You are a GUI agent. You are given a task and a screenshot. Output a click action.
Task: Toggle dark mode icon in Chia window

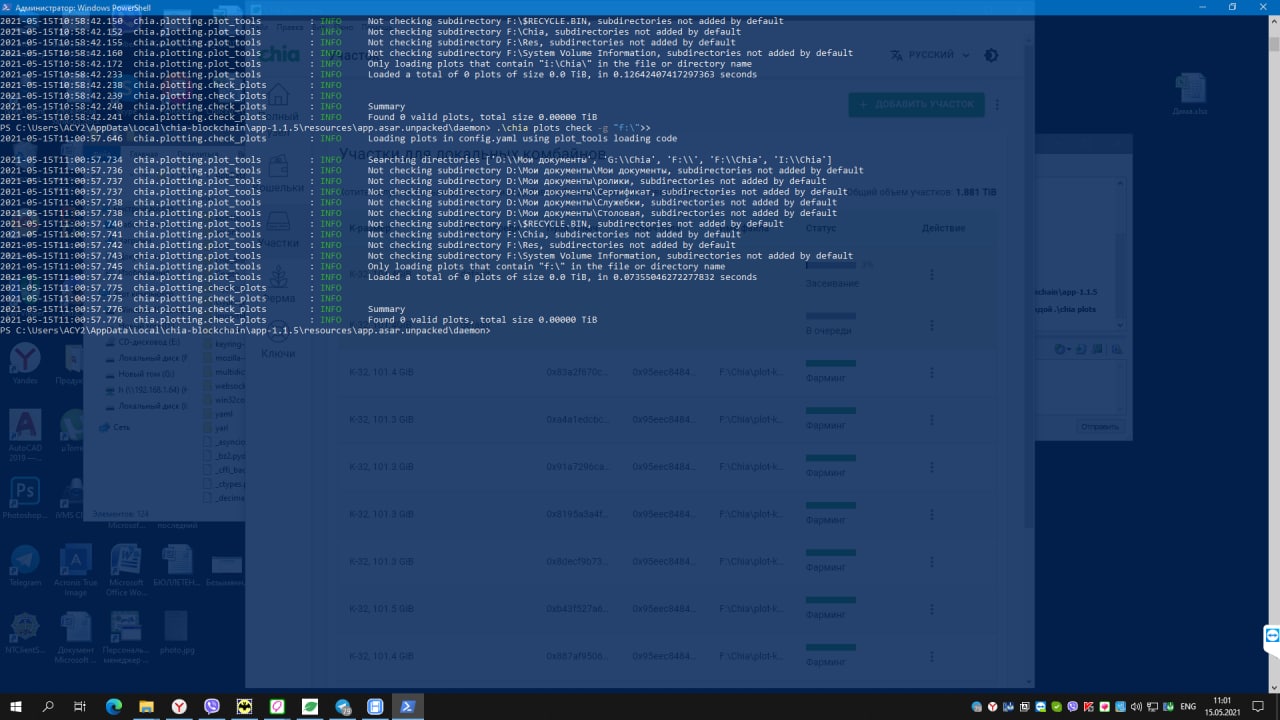991,55
